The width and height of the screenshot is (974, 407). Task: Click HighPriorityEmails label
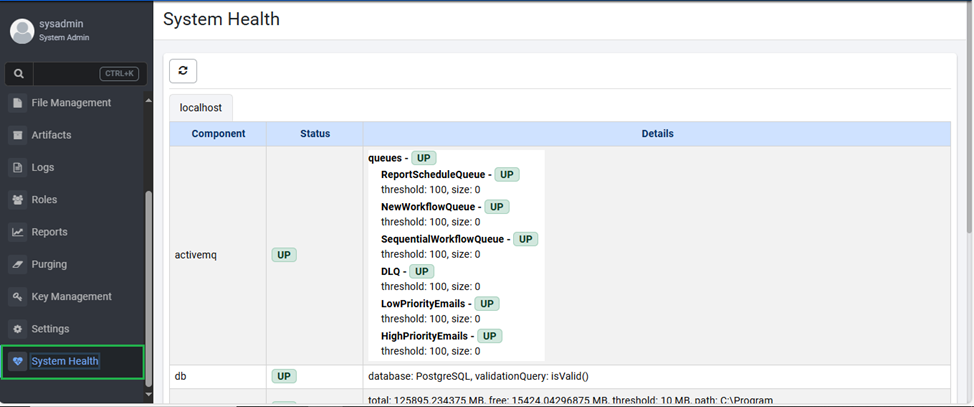point(424,336)
